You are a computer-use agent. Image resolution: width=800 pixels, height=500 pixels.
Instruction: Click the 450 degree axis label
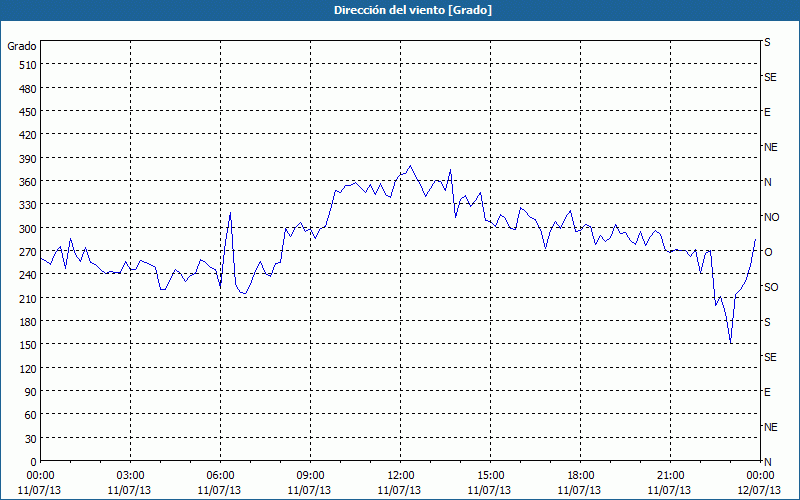(x=28, y=112)
